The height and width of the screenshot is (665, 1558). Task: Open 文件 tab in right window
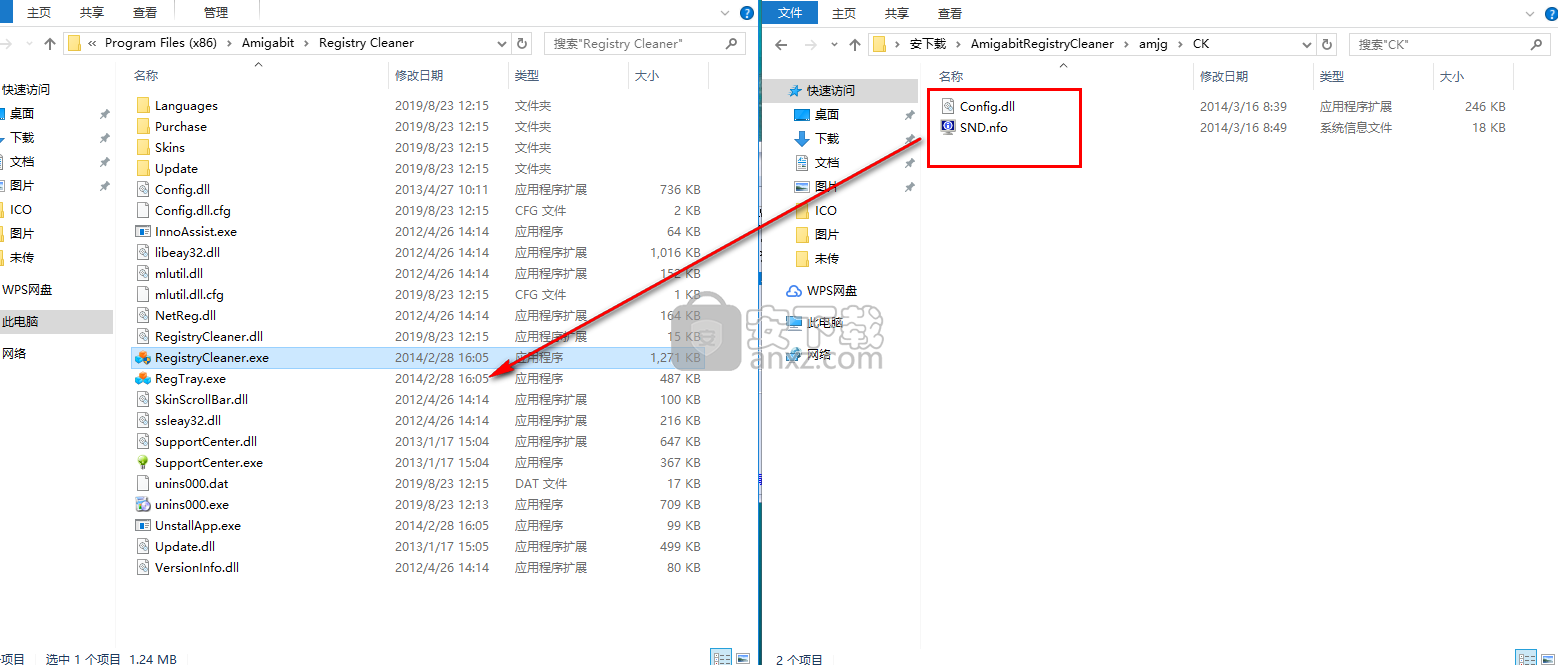coord(790,13)
